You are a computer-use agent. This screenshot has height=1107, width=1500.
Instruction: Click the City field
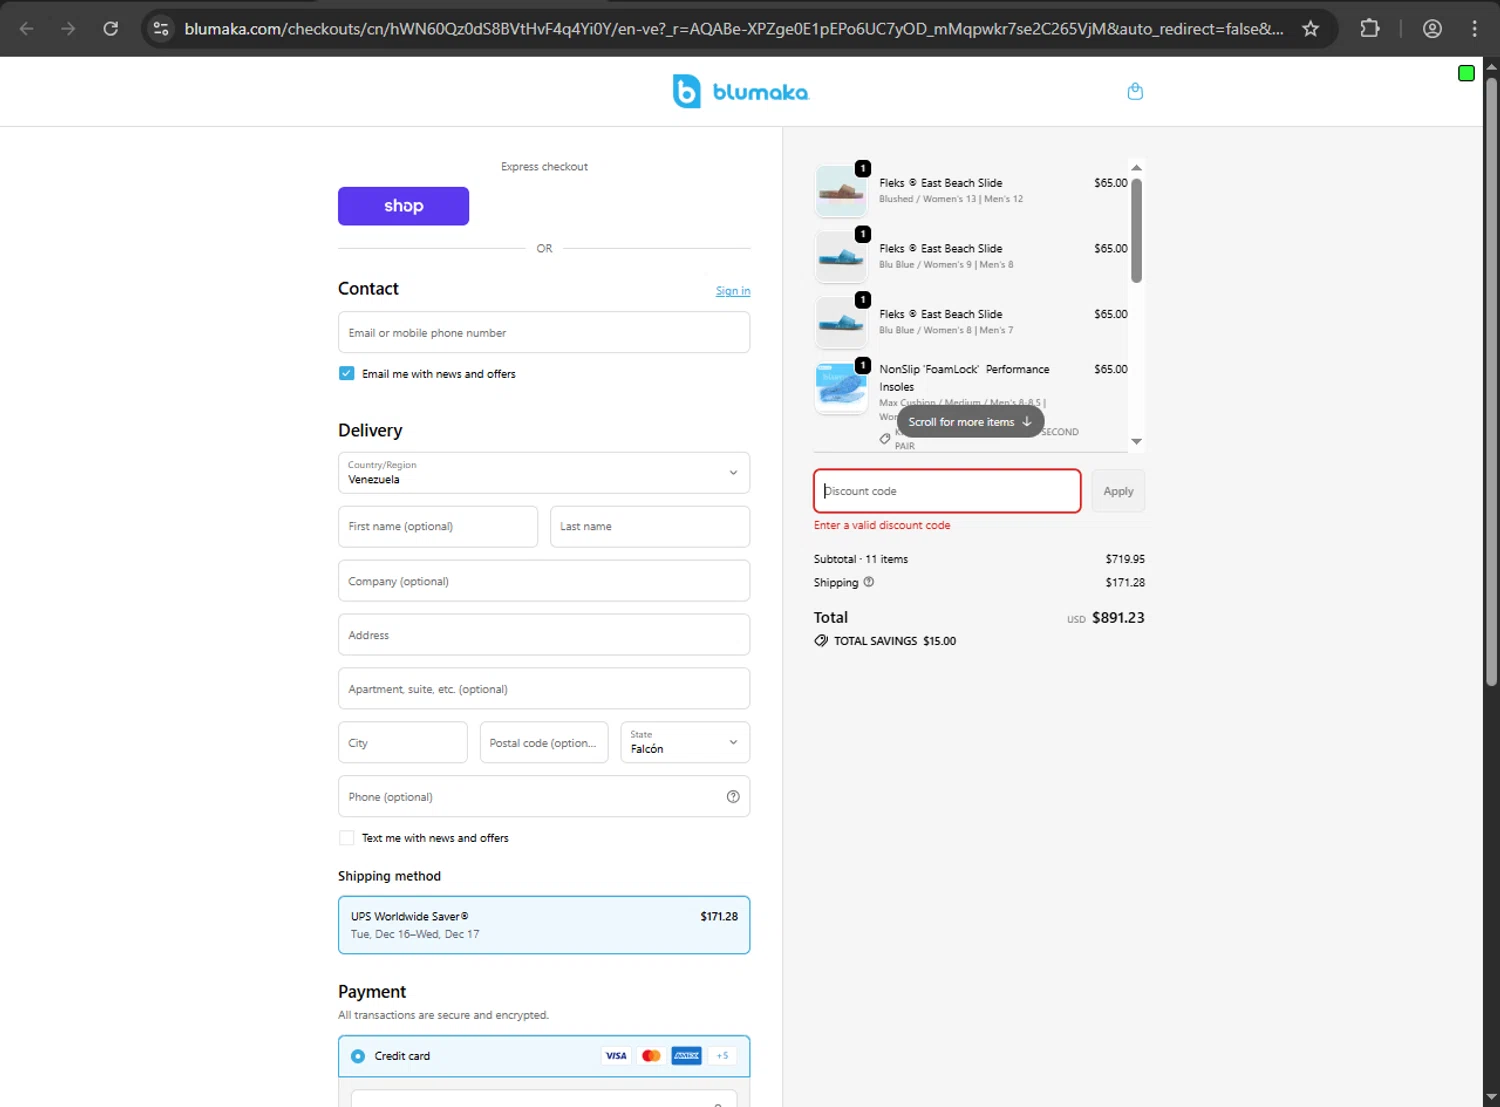[403, 743]
